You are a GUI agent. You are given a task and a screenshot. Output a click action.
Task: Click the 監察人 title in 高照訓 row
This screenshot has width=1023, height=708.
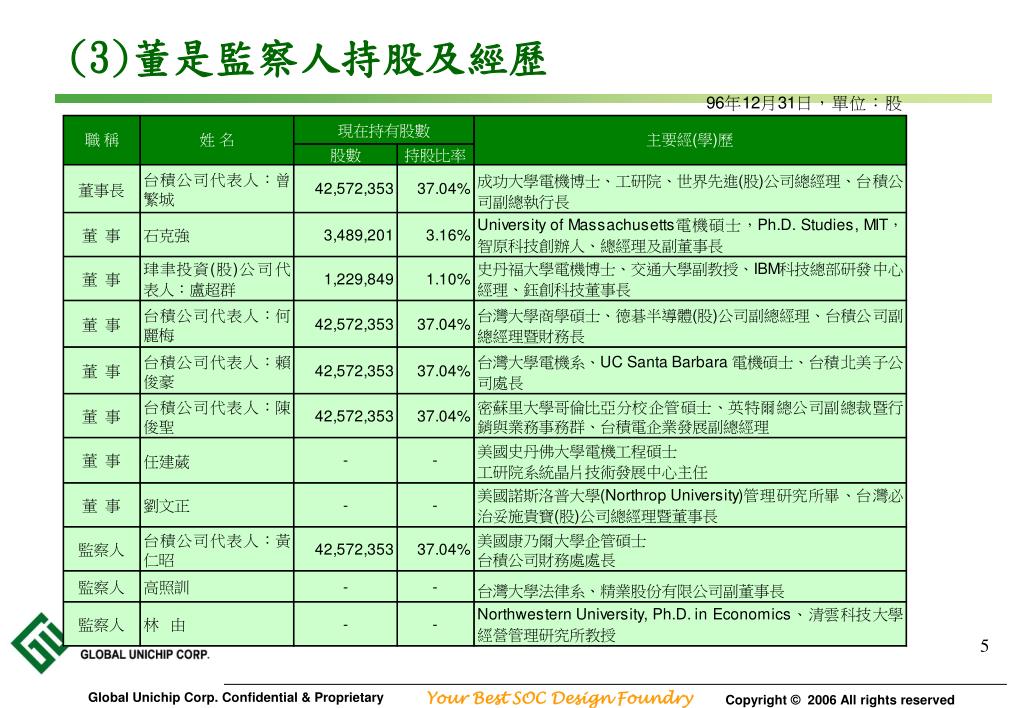(102, 587)
